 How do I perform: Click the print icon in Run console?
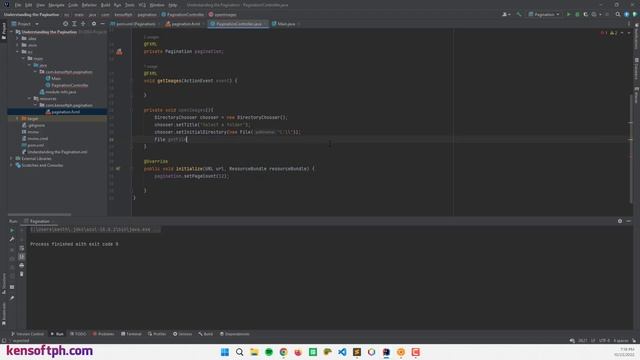click(x=22, y=265)
